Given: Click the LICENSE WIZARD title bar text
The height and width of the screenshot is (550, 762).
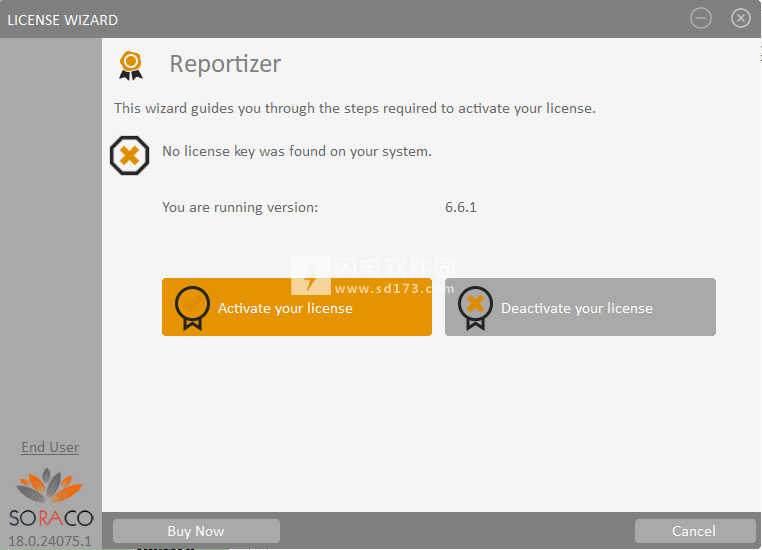Looking at the screenshot, I should 63,20.
